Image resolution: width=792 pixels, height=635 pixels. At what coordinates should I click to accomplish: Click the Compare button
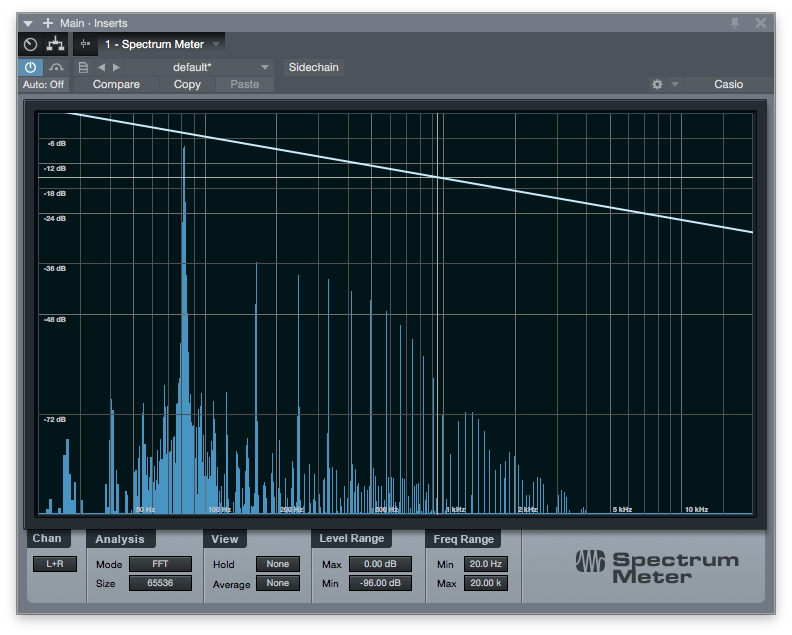[116, 85]
